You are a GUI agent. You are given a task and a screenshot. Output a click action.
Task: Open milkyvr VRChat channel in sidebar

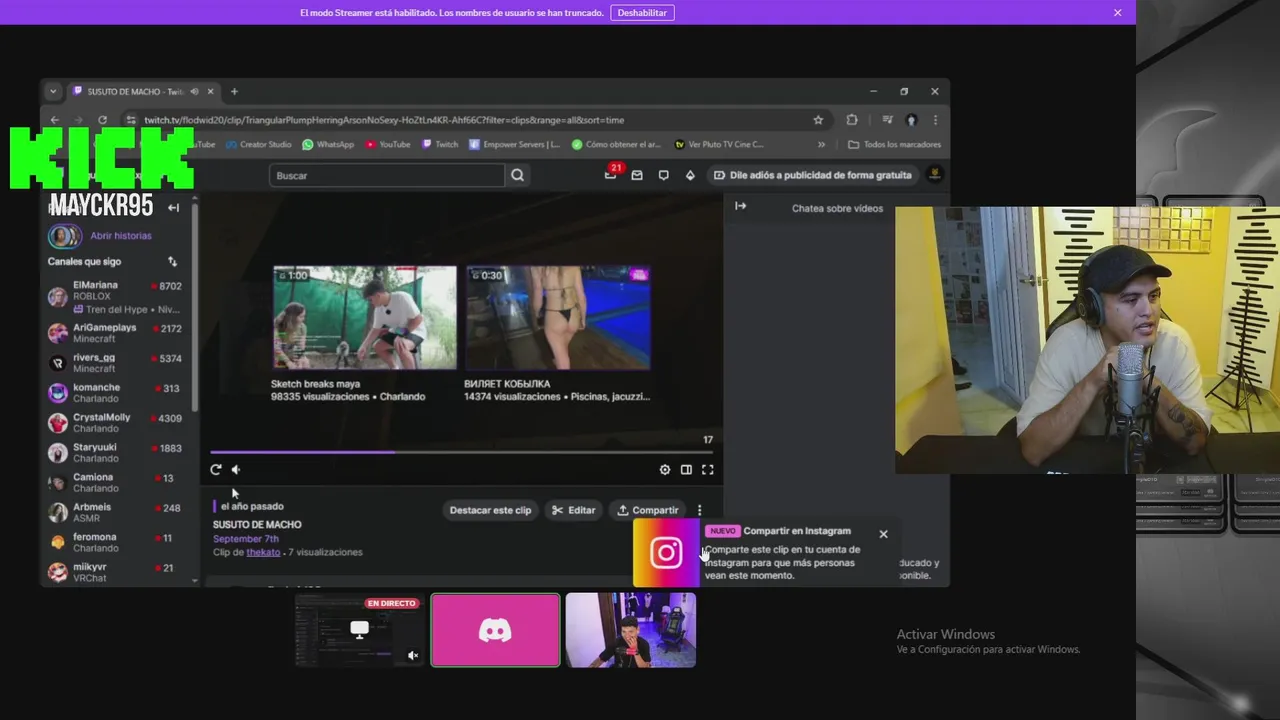coord(115,573)
